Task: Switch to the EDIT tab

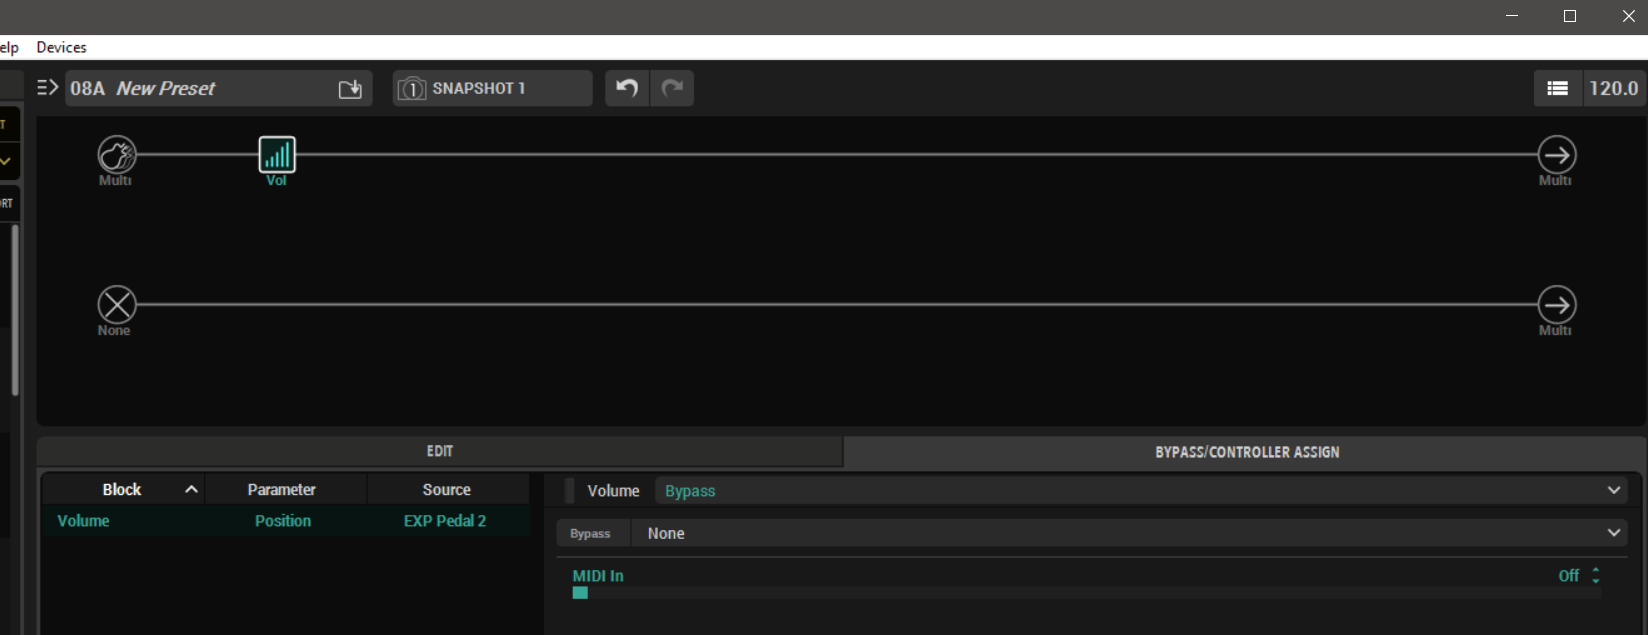Action: (440, 452)
